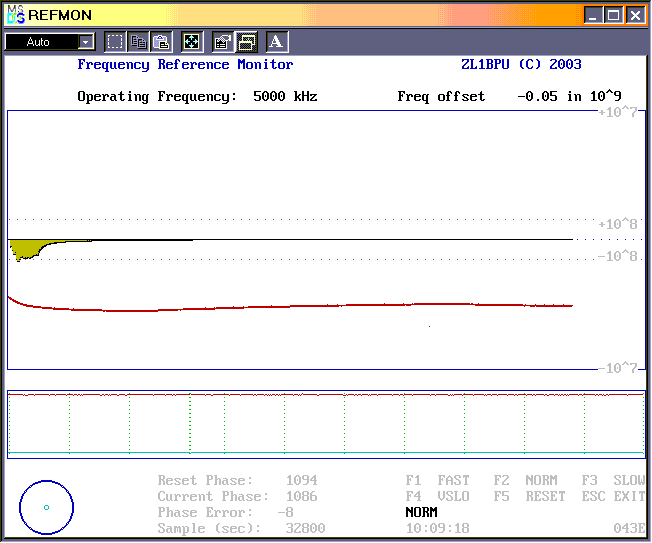Click the F3 SLOW mode label
This screenshot has height=543, width=652.
coord(613,481)
